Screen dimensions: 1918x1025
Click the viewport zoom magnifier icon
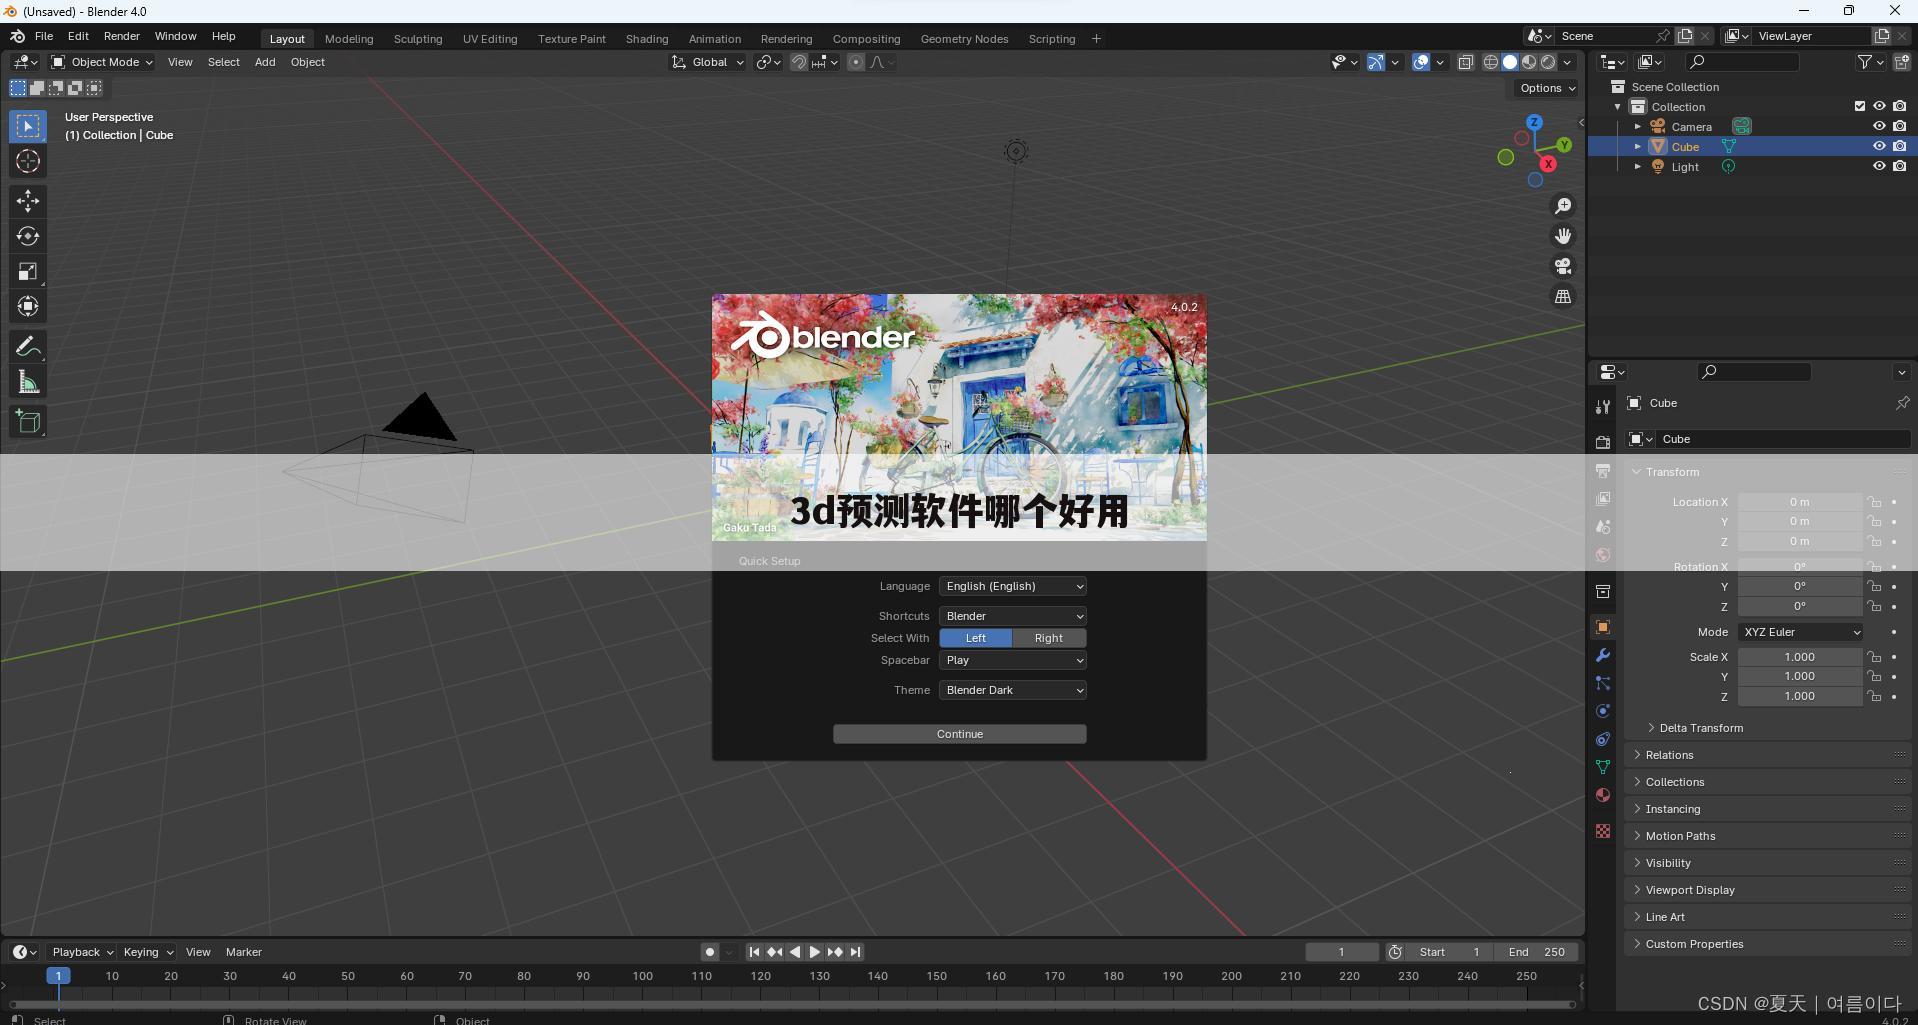(x=1563, y=206)
